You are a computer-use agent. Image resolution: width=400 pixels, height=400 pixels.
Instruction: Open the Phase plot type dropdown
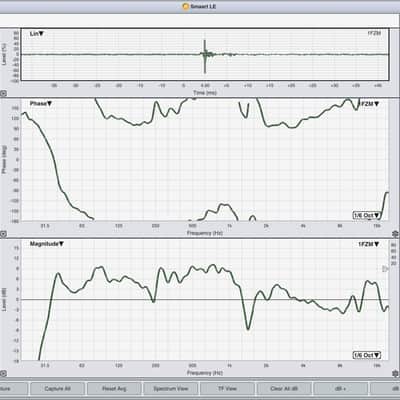(x=41, y=104)
